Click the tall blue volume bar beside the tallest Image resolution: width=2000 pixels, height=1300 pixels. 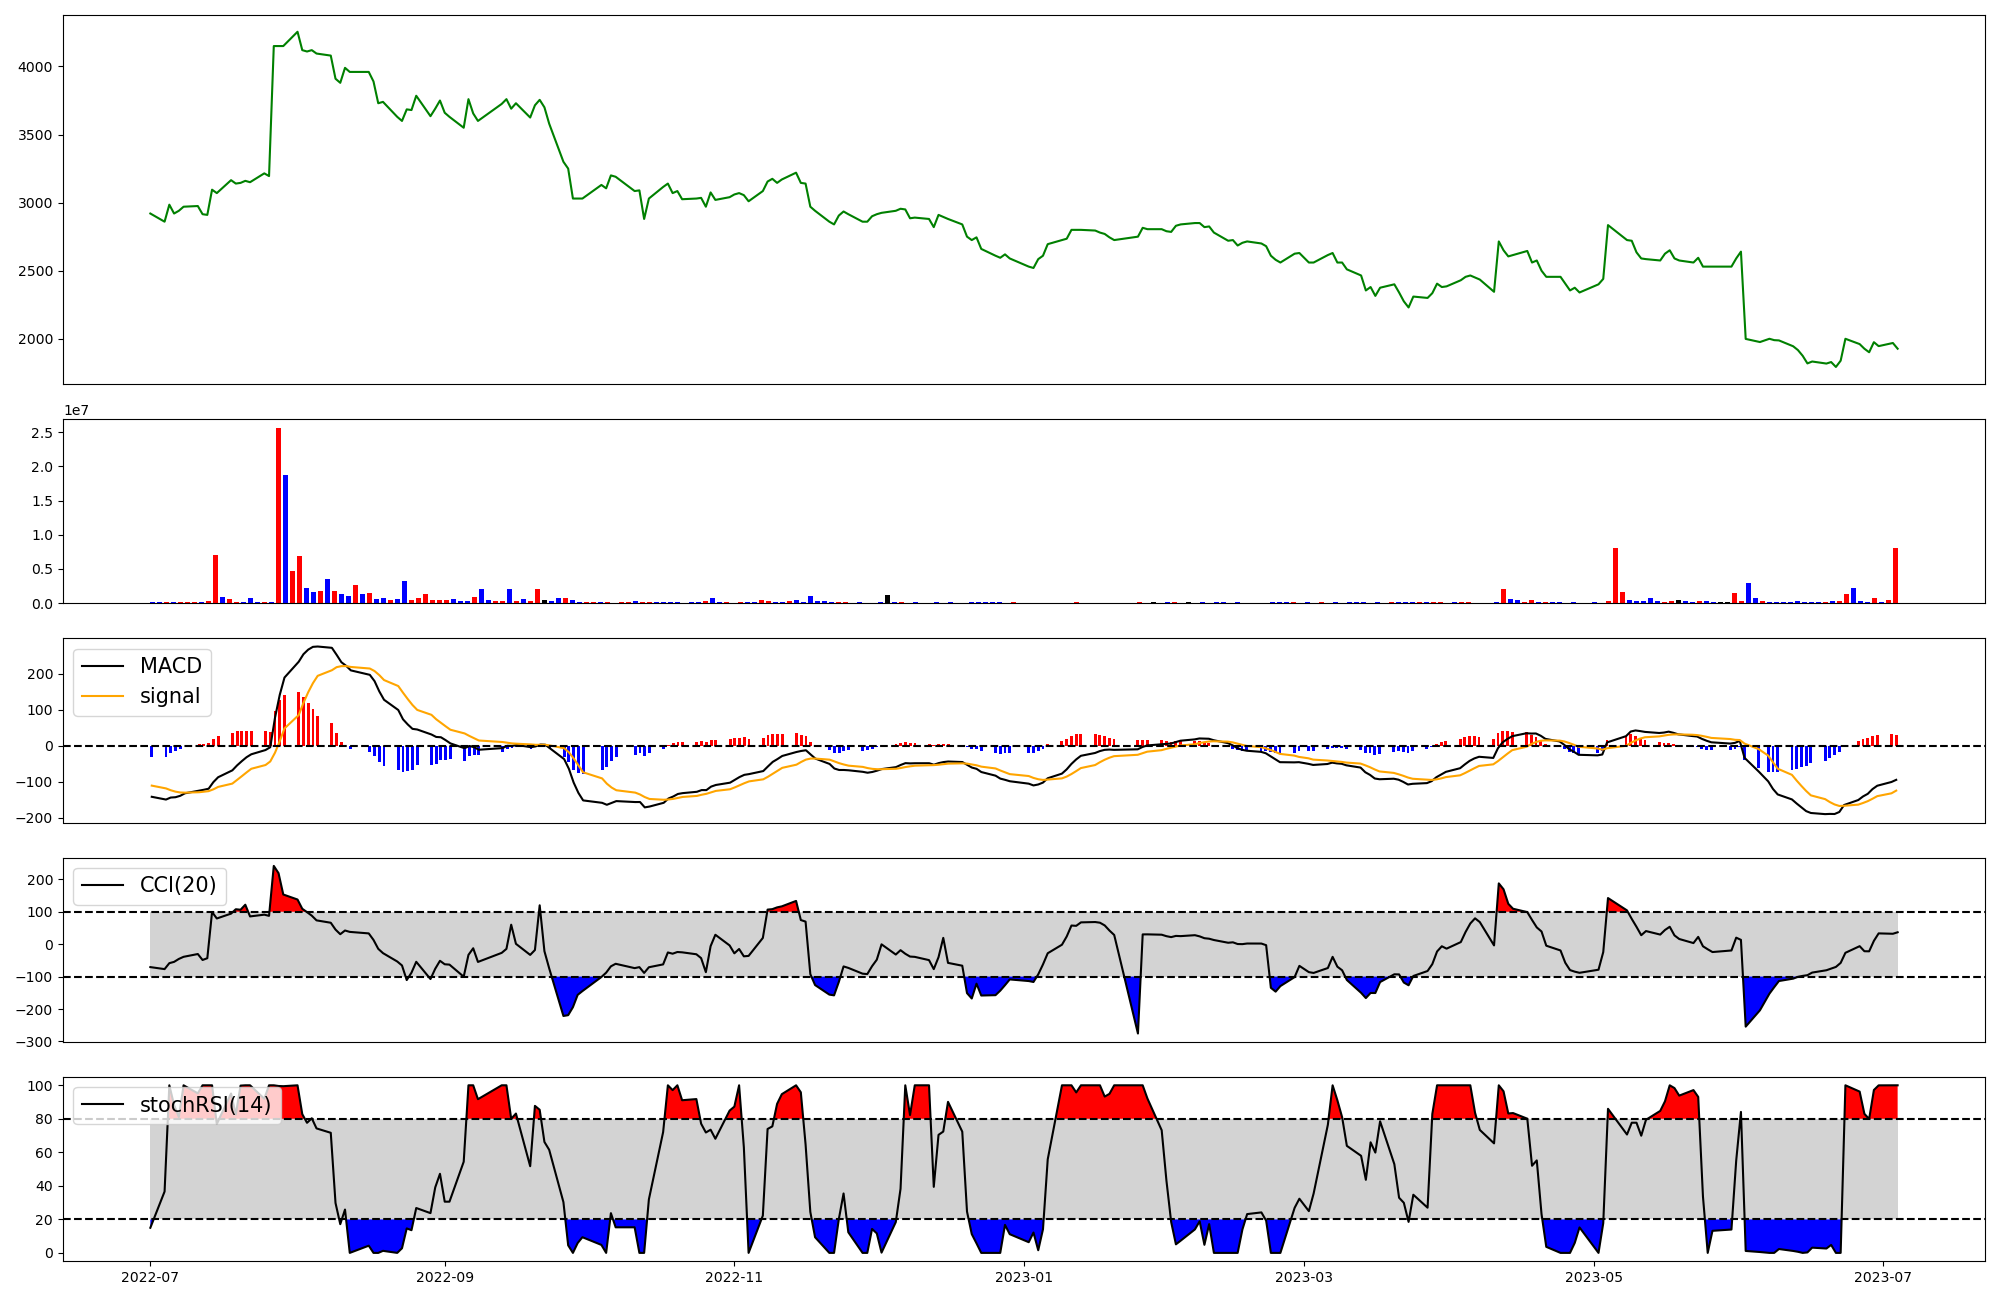[x=285, y=540]
